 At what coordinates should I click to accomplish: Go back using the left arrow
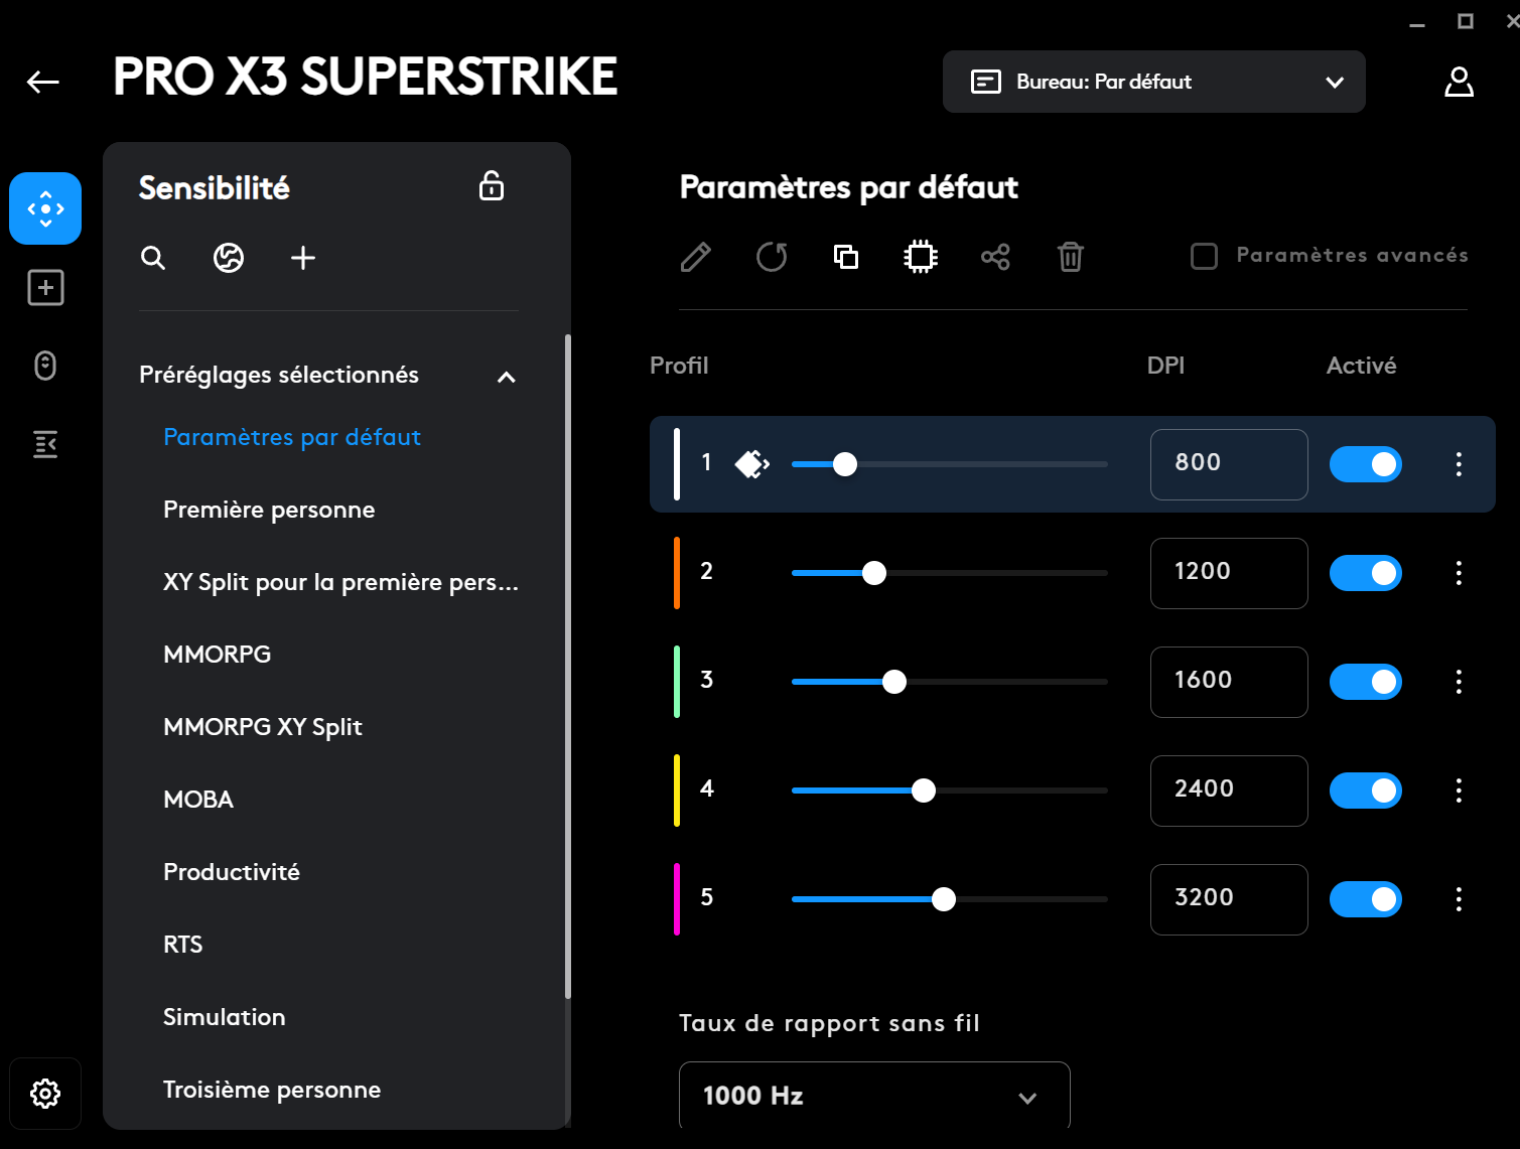click(x=43, y=82)
